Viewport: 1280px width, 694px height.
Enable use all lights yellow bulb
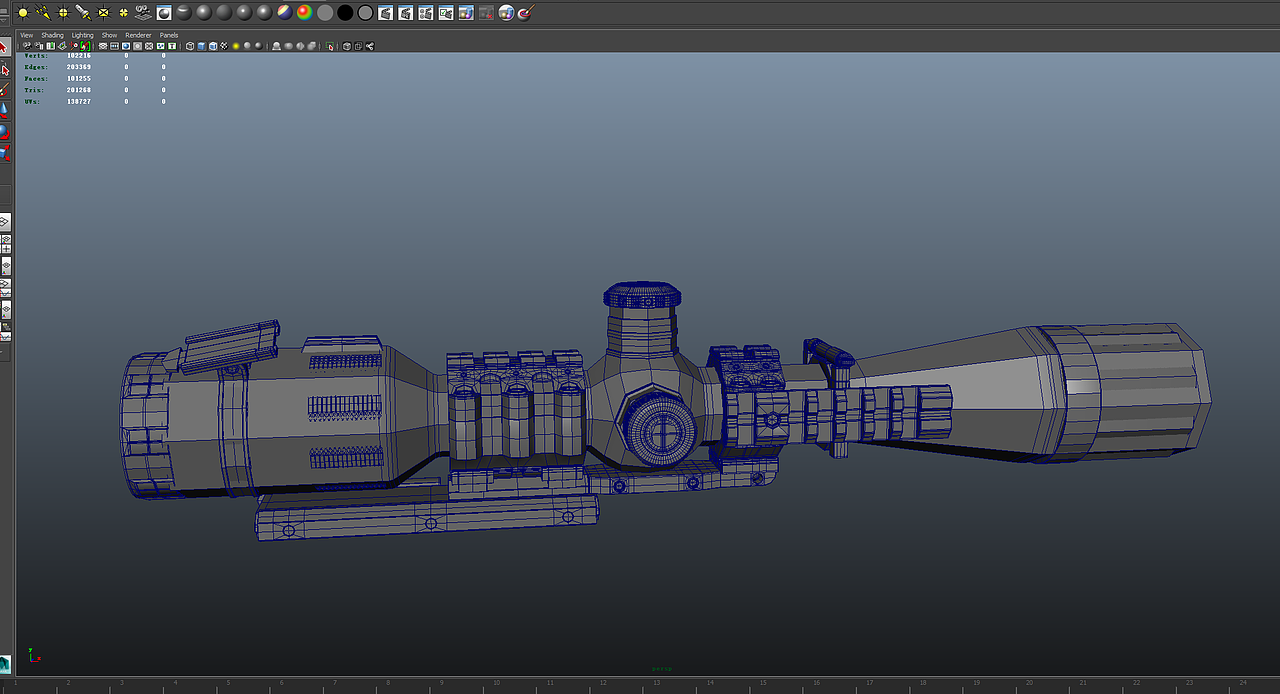(236, 46)
